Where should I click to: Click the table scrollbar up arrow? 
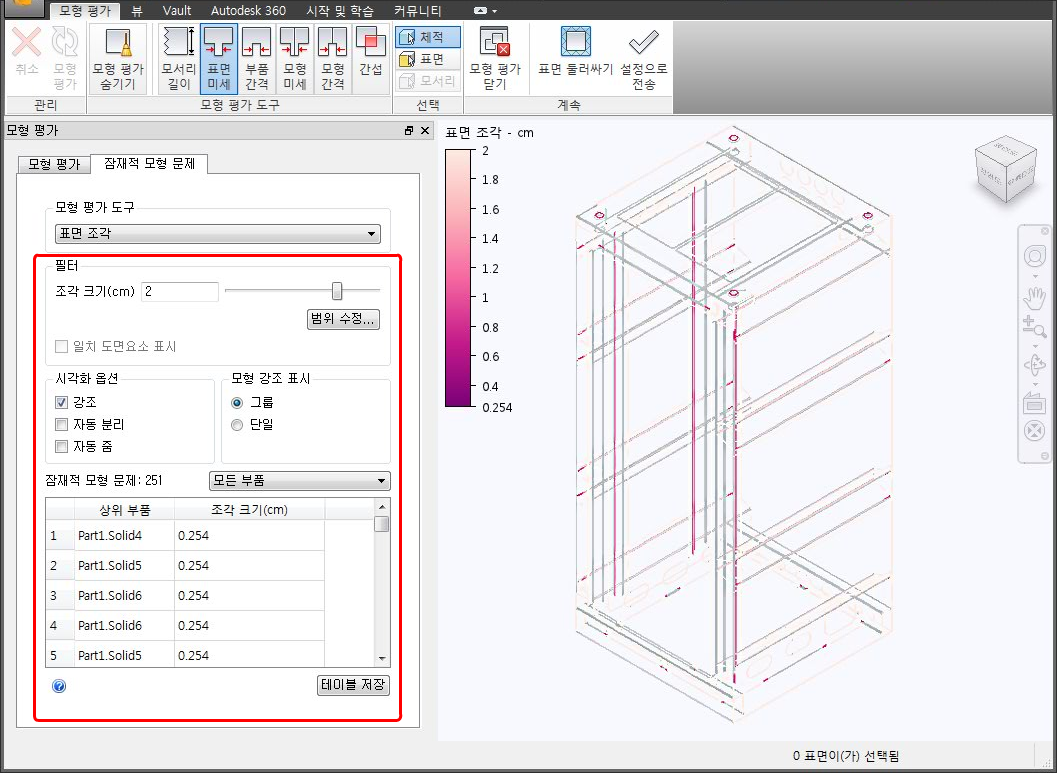click(x=382, y=507)
